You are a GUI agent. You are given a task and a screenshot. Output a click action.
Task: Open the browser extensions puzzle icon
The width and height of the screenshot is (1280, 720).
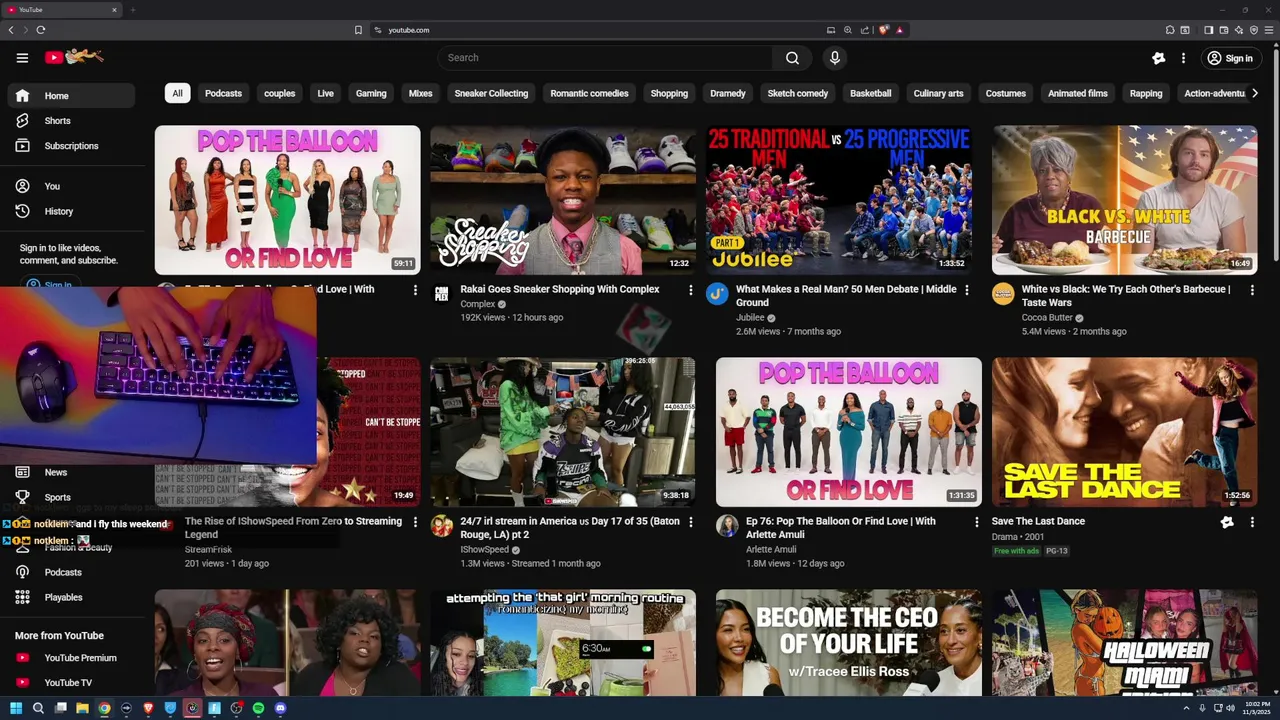coord(1170,30)
